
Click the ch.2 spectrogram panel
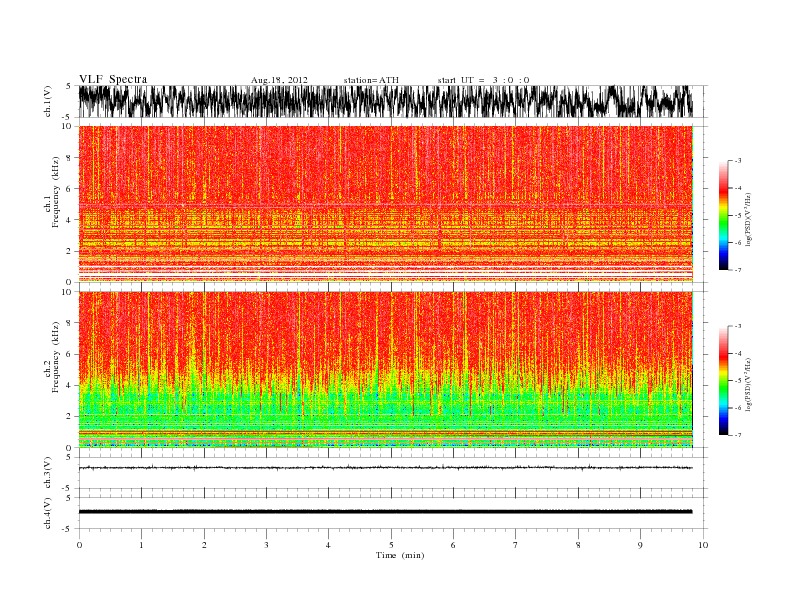pyautogui.click(x=385, y=369)
